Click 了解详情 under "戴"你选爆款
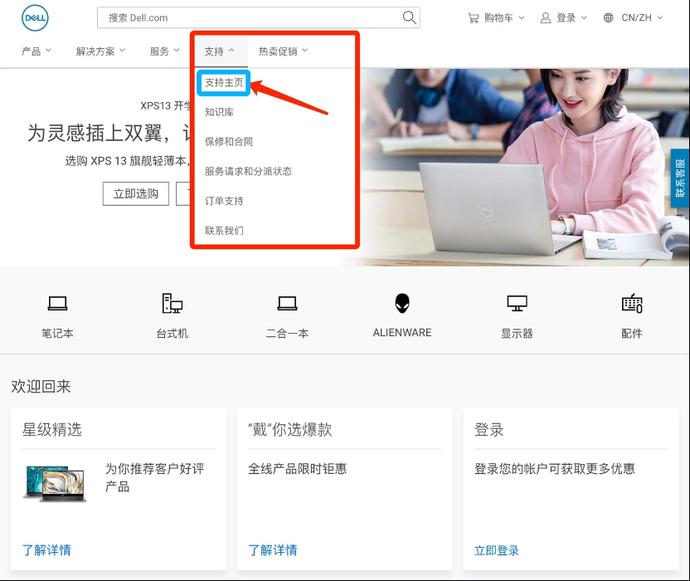The height and width of the screenshot is (581, 690). [272, 550]
